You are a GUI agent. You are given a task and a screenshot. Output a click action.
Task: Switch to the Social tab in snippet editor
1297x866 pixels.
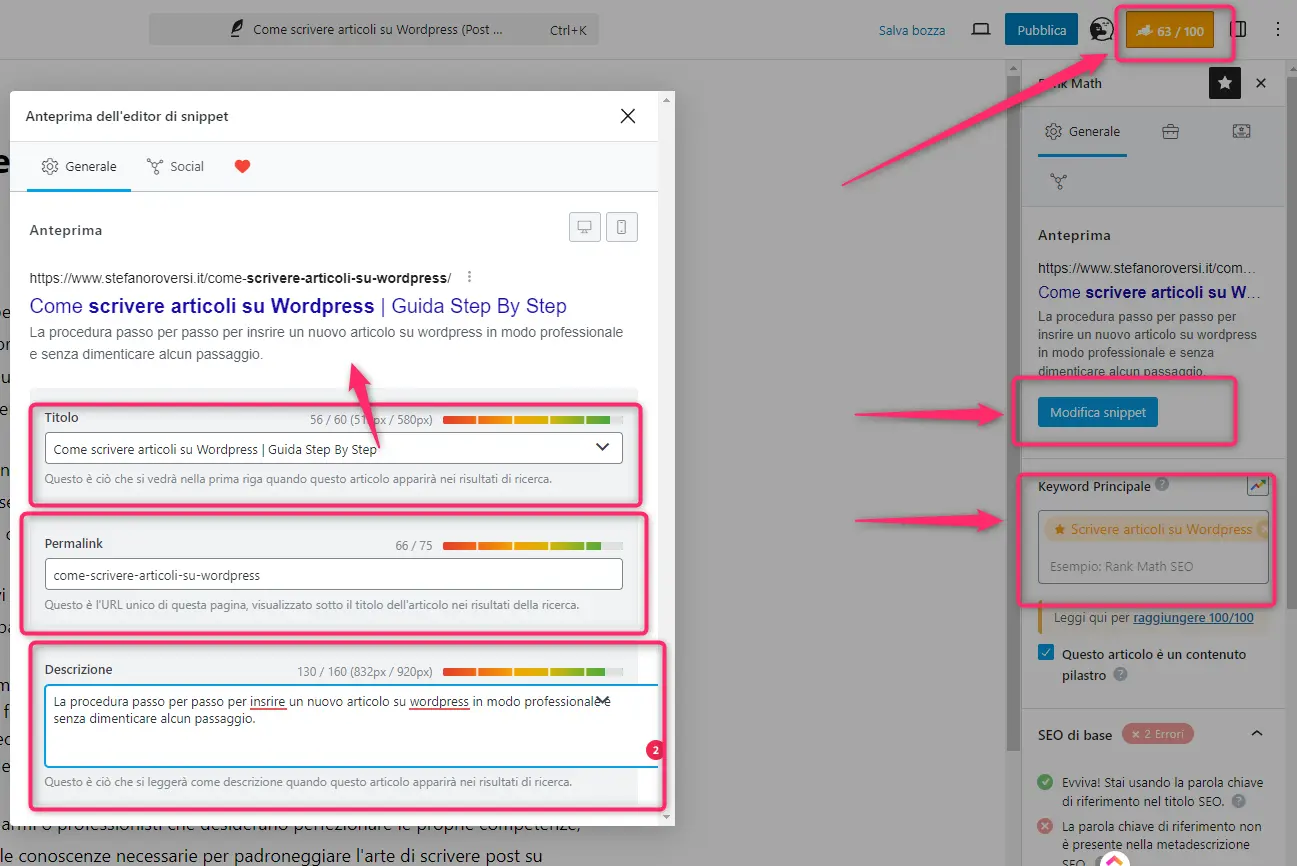click(175, 166)
